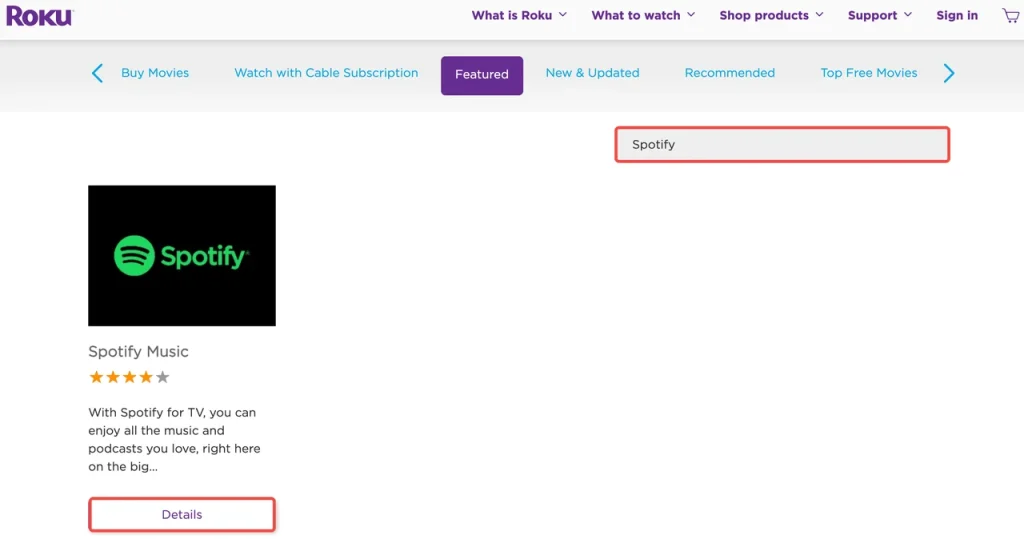Open Details for Spotify Music
This screenshot has width=1024, height=539.
(x=182, y=515)
